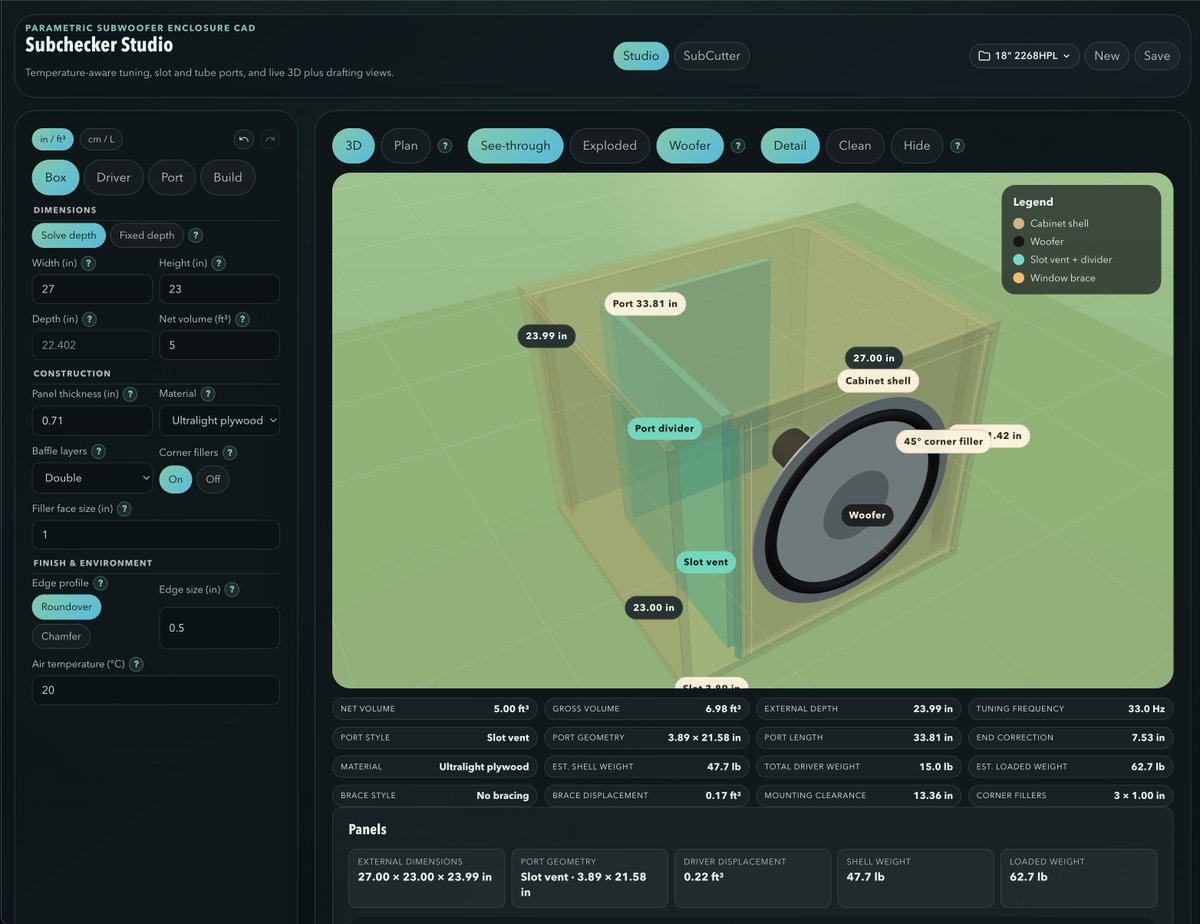Click the Height input field
This screenshot has width=1200, height=924.
219,290
